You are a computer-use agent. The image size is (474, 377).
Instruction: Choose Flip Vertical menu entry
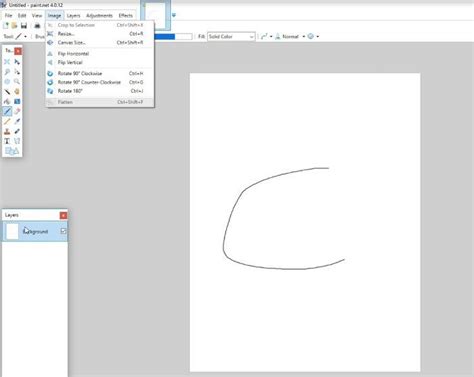[x=100, y=62]
